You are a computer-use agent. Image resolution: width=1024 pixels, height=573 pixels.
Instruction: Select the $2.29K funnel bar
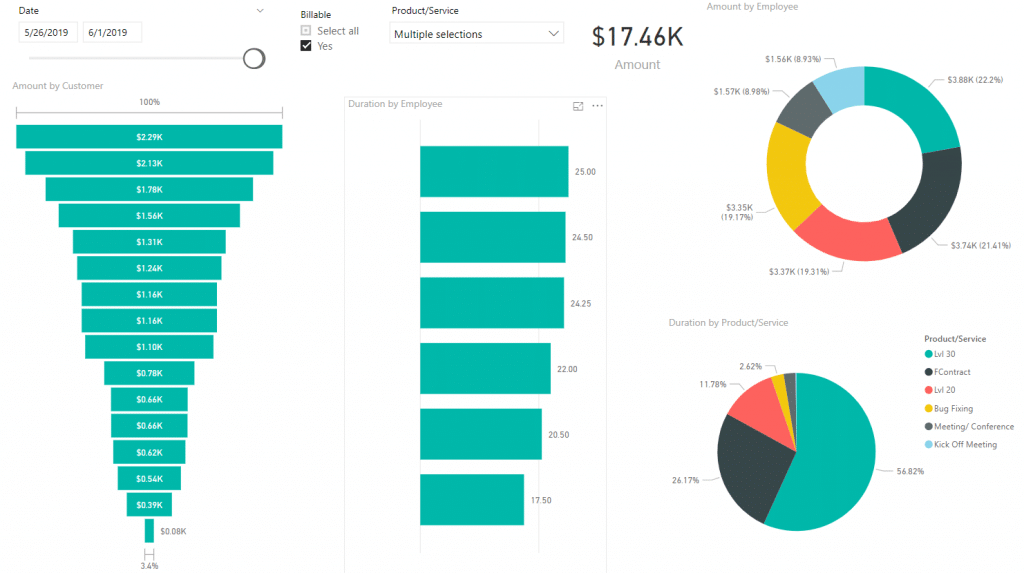pyautogui.click(x=149, y=137)
